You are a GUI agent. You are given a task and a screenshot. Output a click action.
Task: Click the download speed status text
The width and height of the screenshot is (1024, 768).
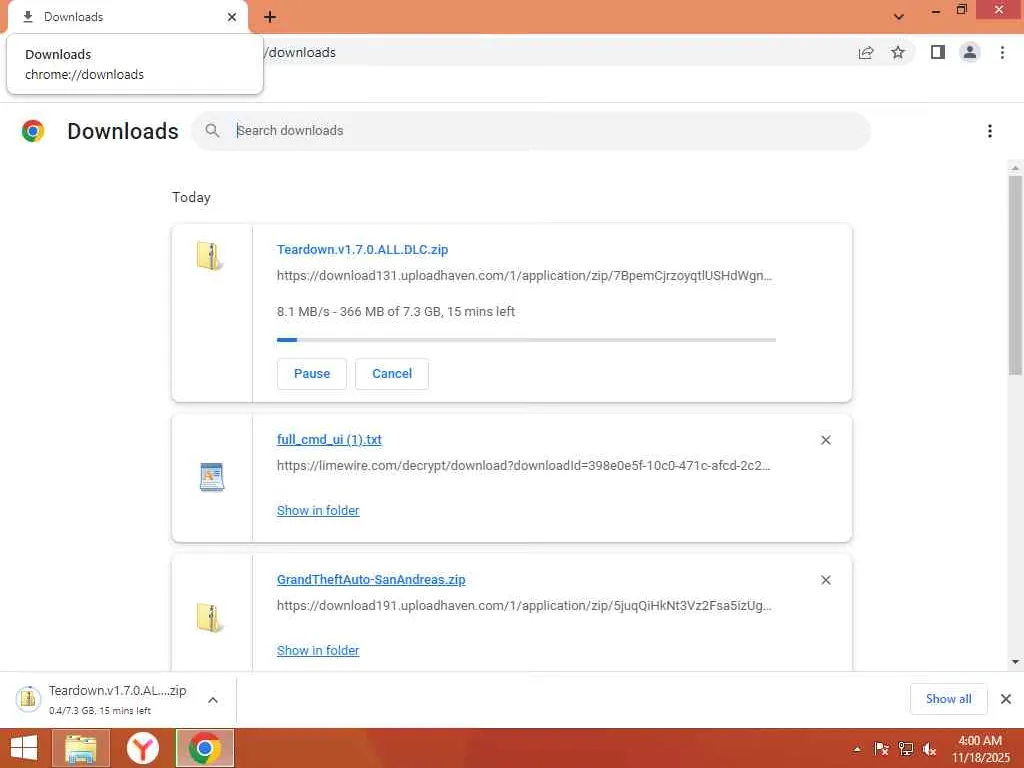[x=396, y=312]
